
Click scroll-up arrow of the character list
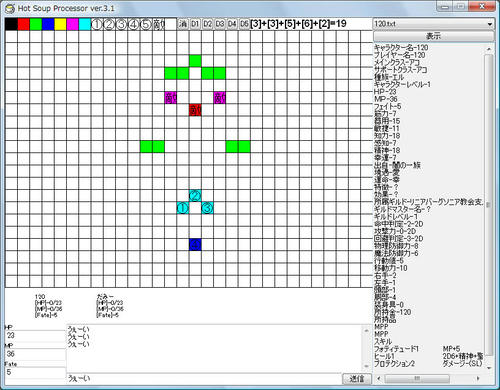tap(489, 49)
